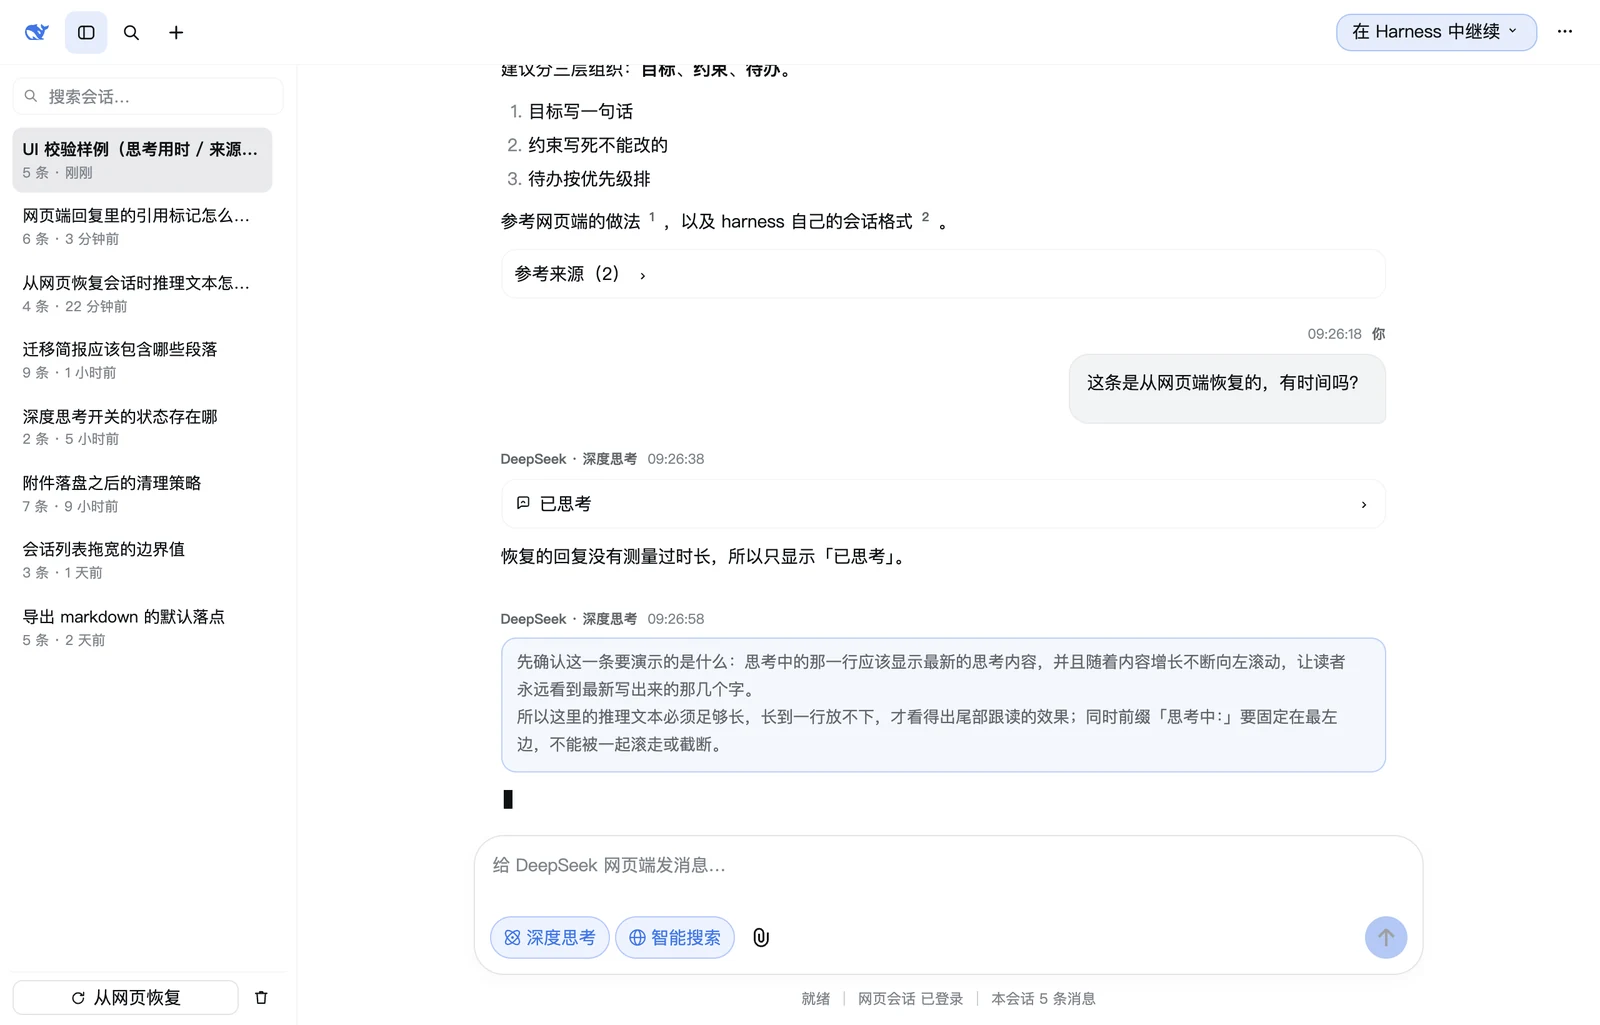This screenshot has height=1025, width=1600.
Task: Open conversation 从网页恢复会话时推理文本怎
Action: point(142,294)
